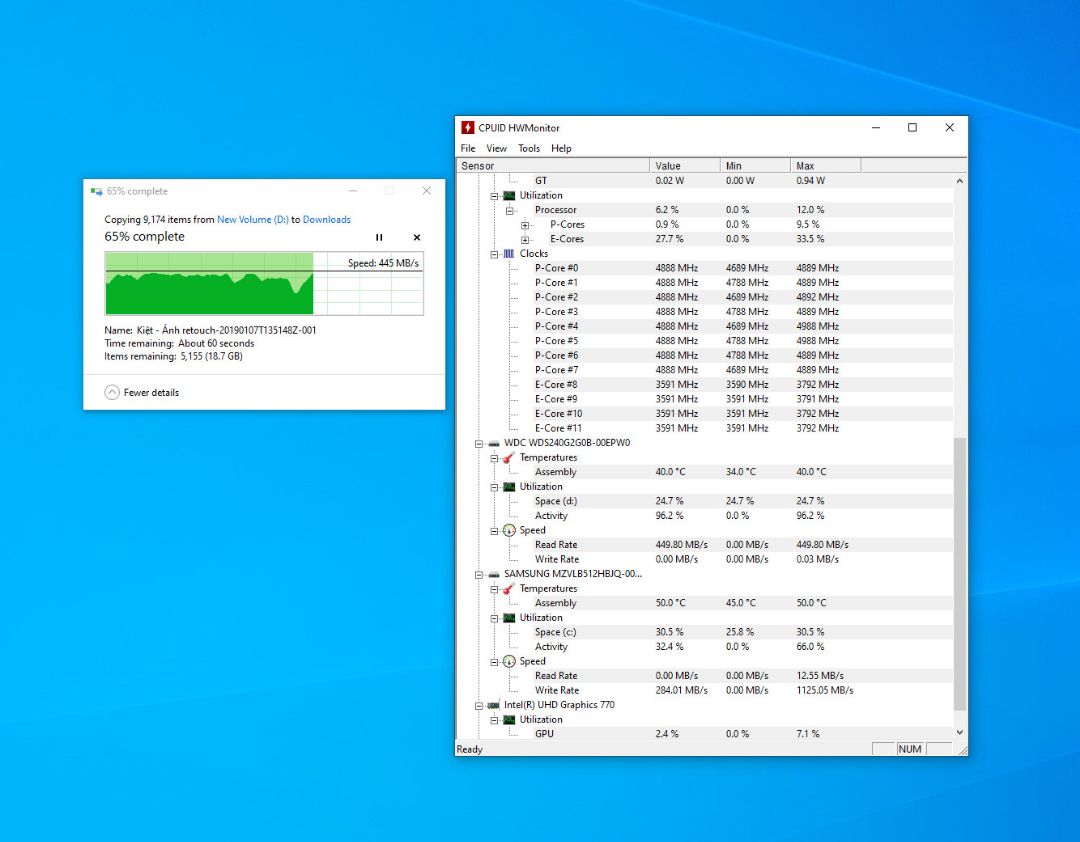Image resolution: width=1080 pixels, height=842 pixels.
Task: Open the Tools menu
Action: click(529, 148)
